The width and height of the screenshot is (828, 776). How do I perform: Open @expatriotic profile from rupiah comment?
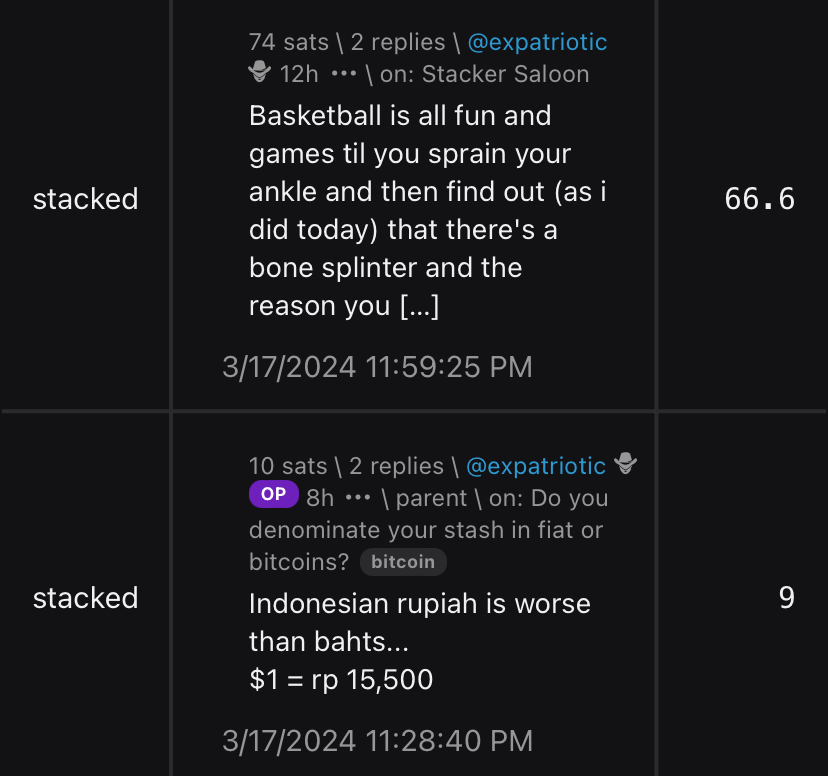pyautogui.click(x=536, y=466)
